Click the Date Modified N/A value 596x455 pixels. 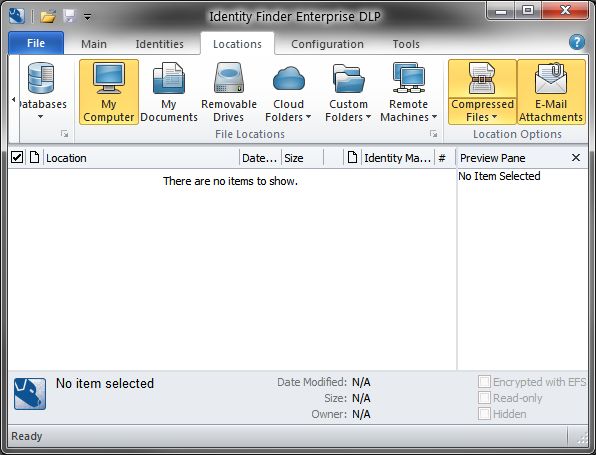click(361, 382)
